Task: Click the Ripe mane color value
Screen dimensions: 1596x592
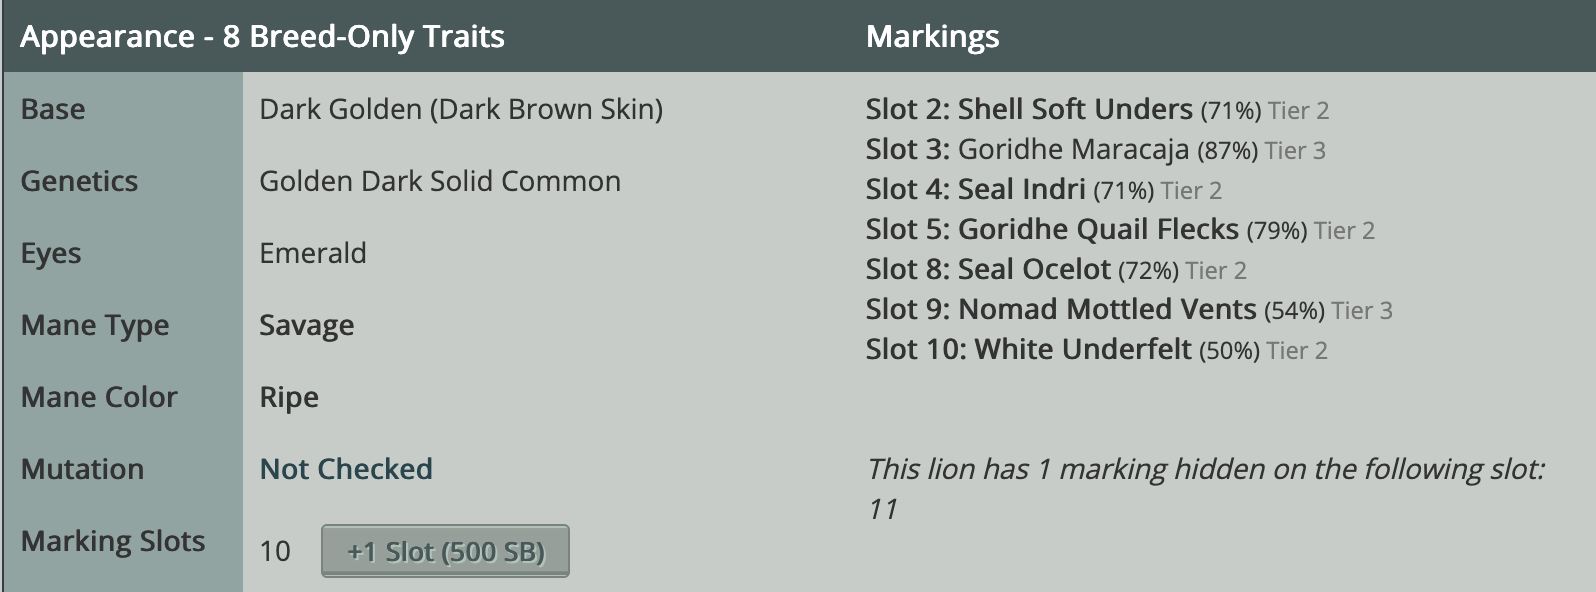Action: point(289,397)
